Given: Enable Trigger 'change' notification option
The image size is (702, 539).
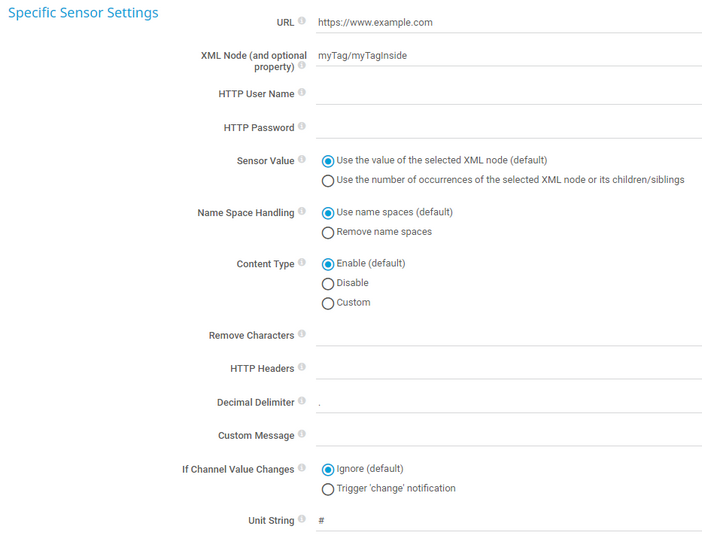Looking at the screenshot, I should [x=328, y=489].
